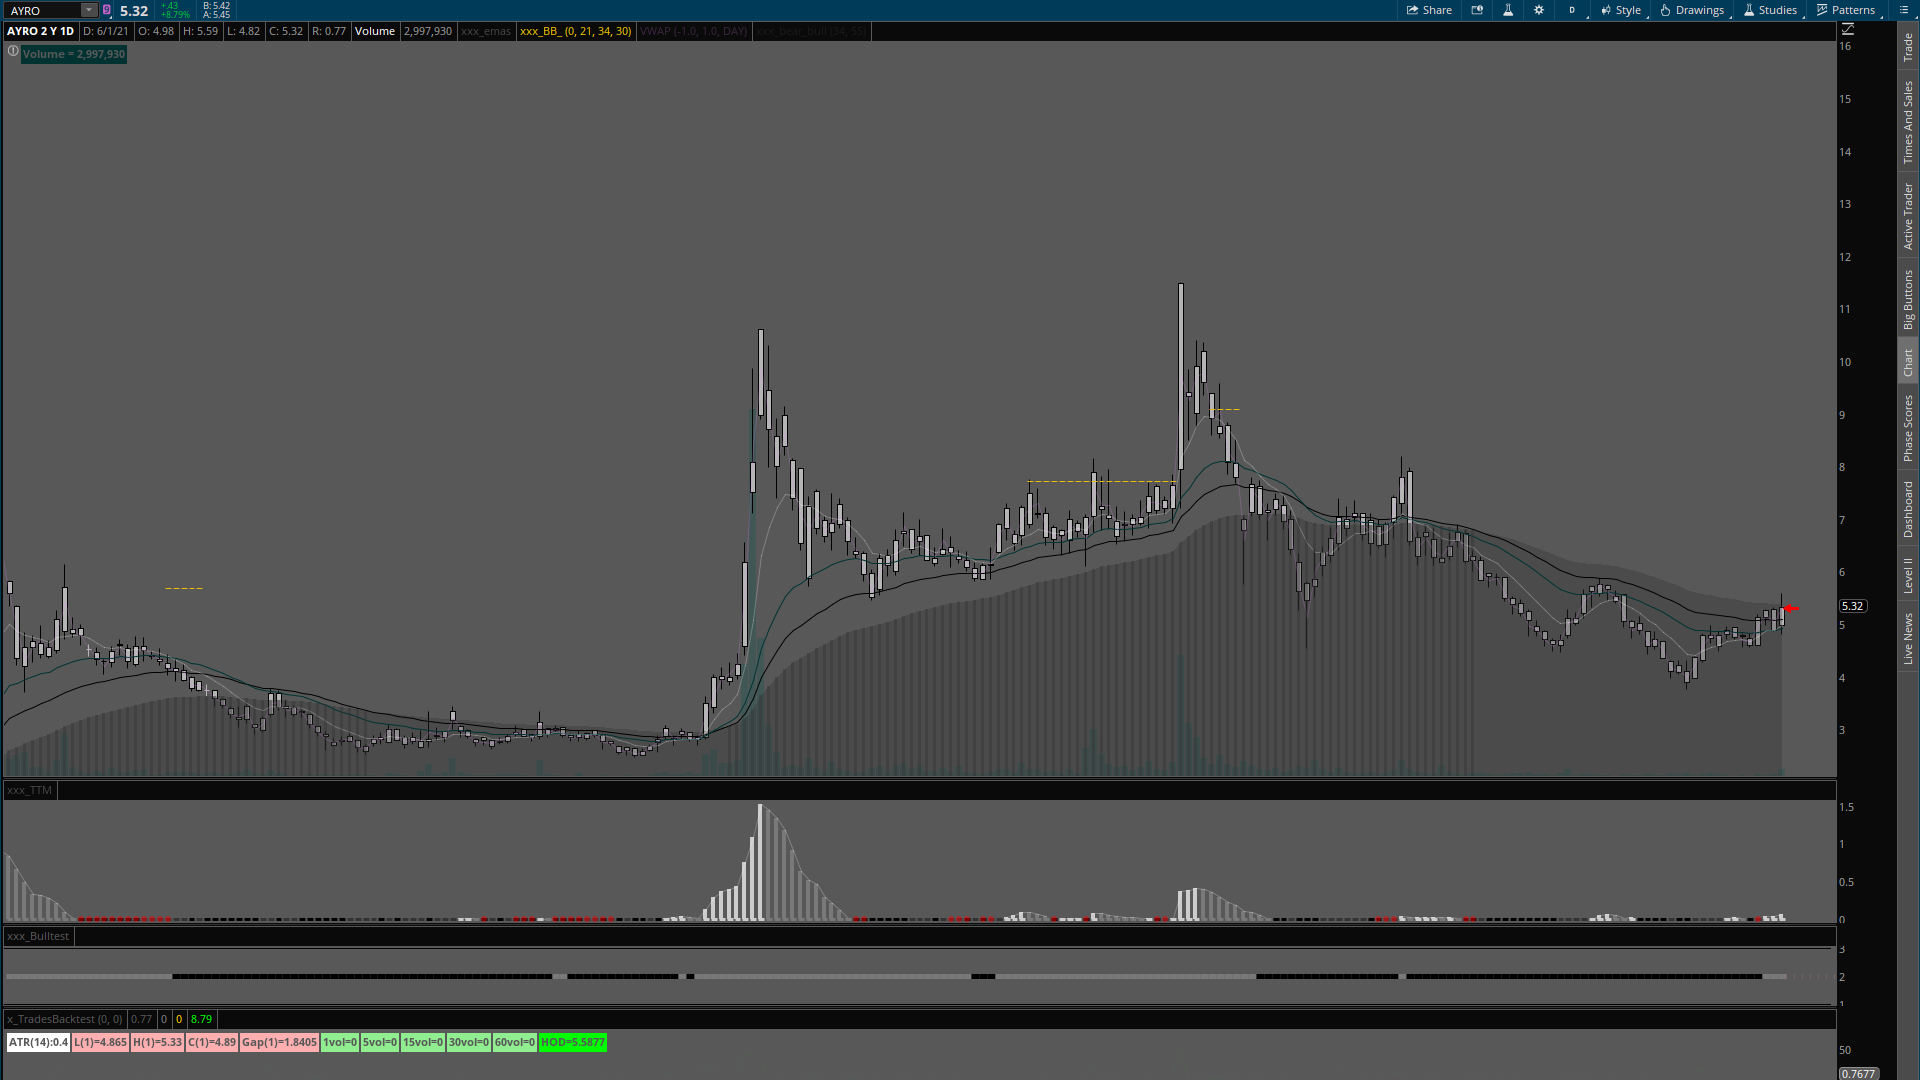
Task: Open the Edit studies flask icon
Action: coord(1508,10)
